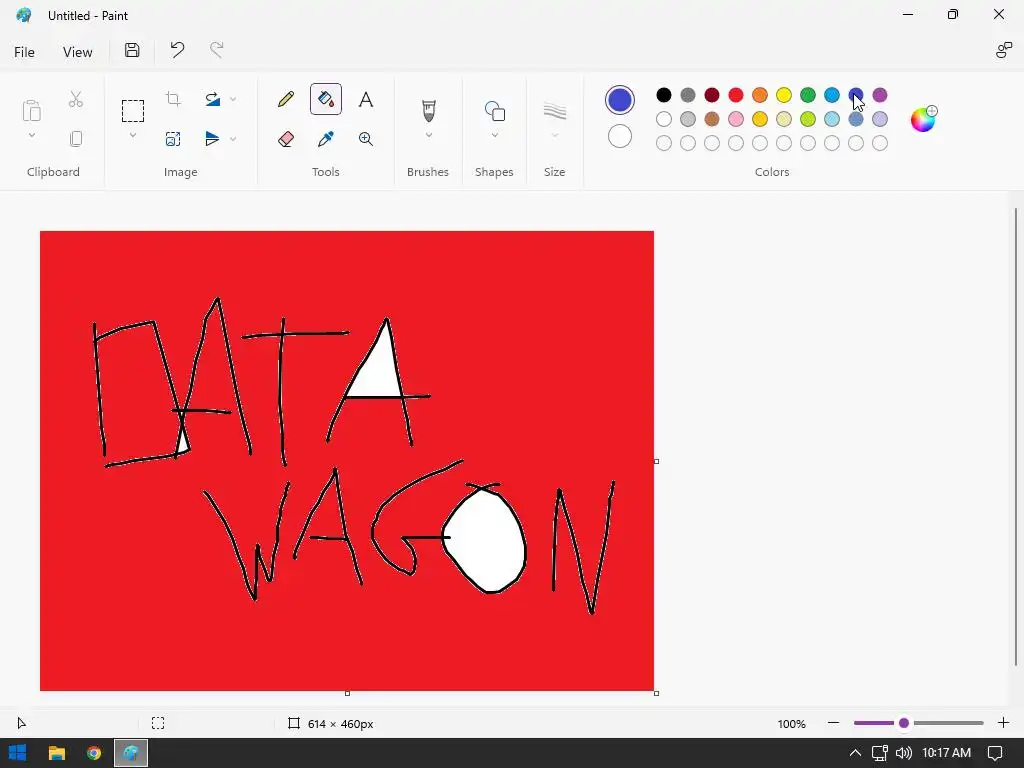Click the Crop icon
This screenshot has height=768, width=1024.
[173, 99]
